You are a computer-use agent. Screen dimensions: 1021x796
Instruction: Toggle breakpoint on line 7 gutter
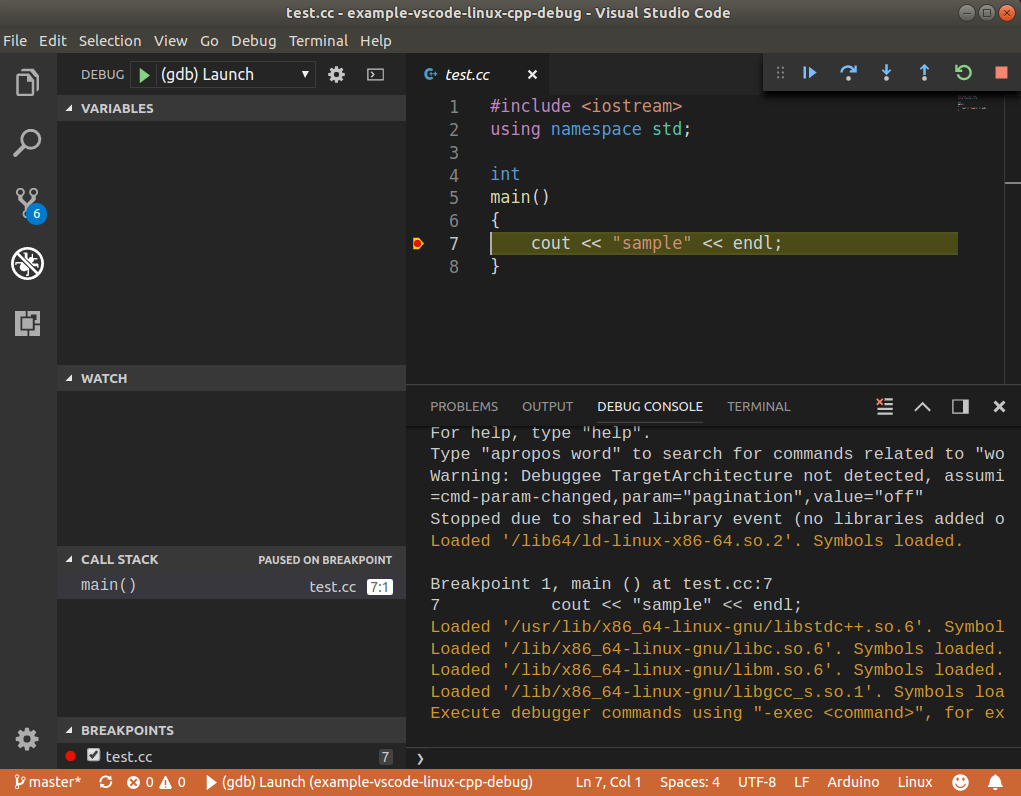(418, 244)
